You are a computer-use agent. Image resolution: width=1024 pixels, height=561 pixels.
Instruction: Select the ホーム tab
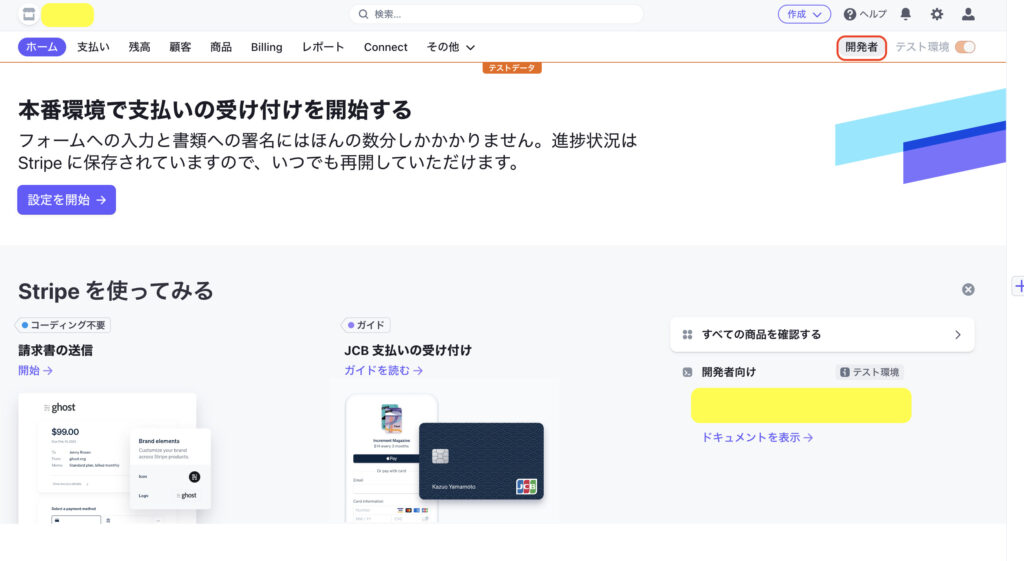[x=42, y=47]
